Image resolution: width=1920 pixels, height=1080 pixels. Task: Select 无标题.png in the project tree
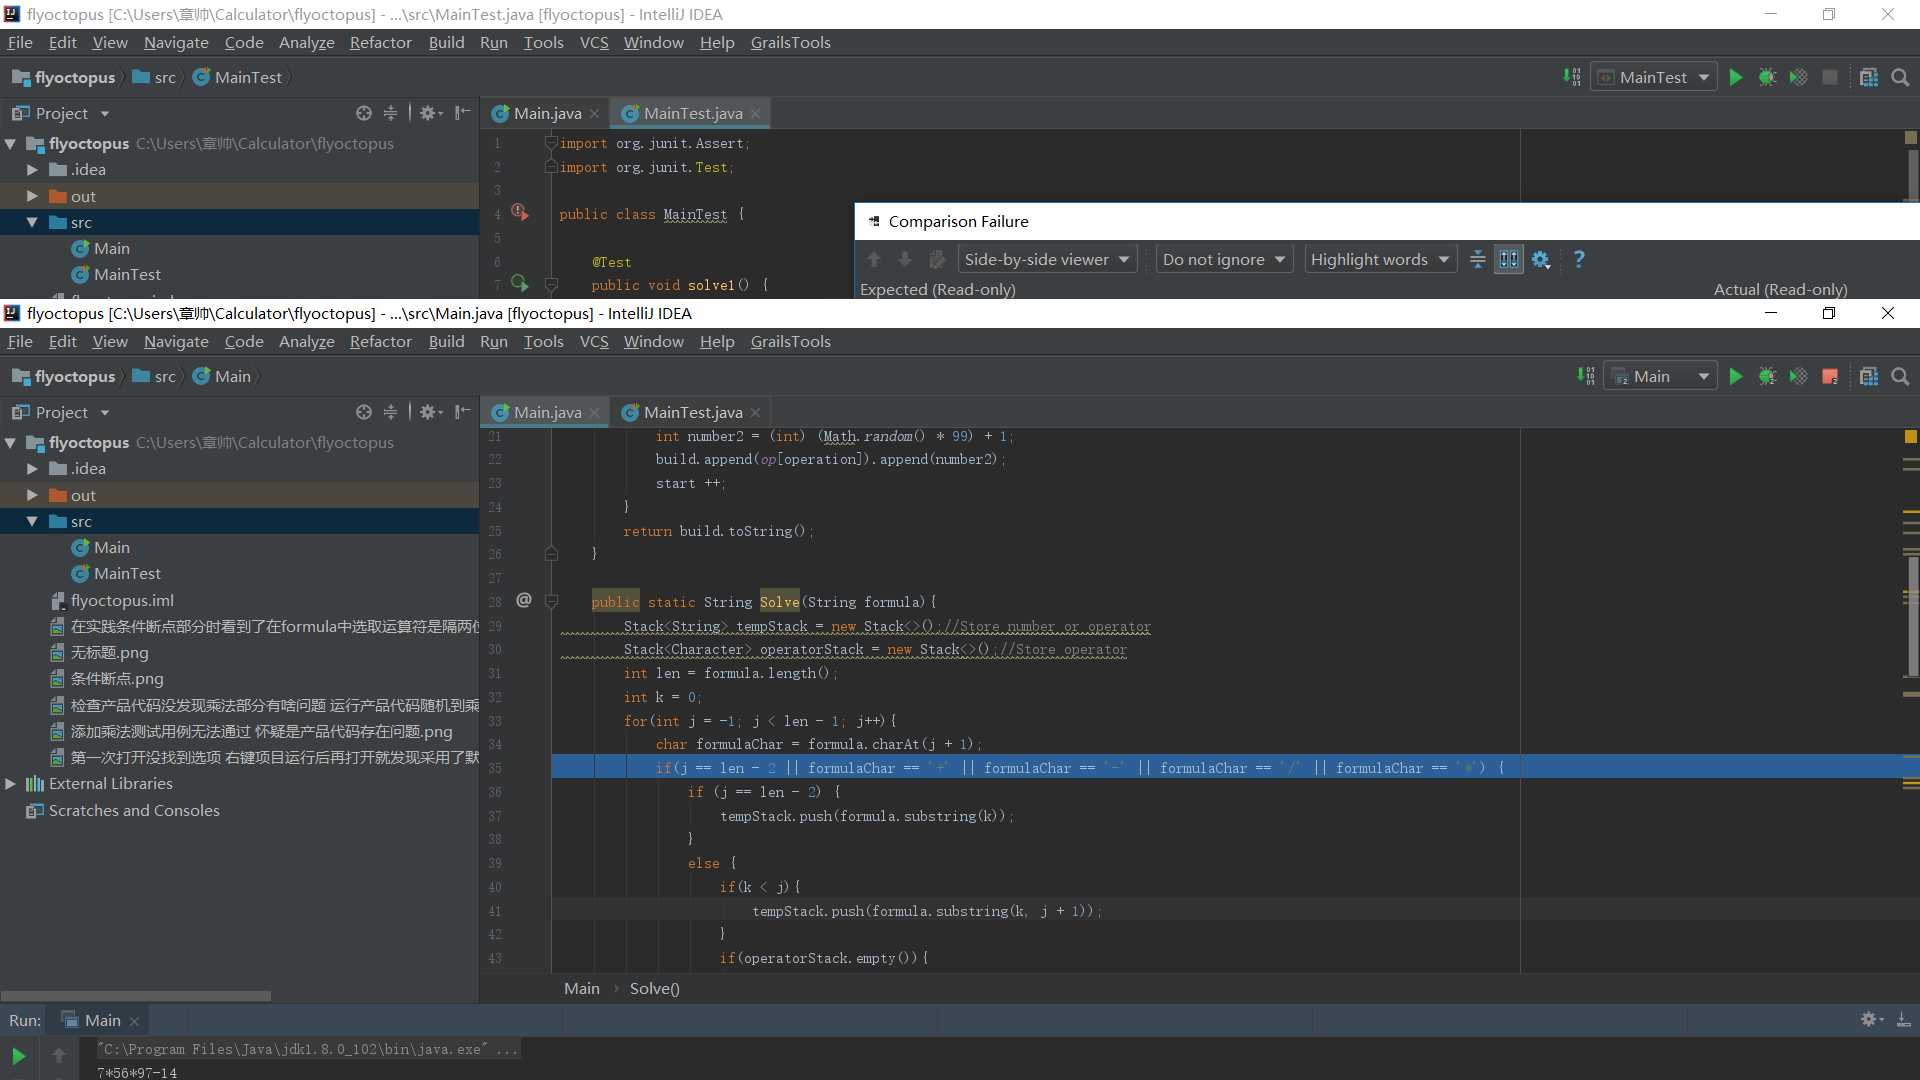click(109, 652)
